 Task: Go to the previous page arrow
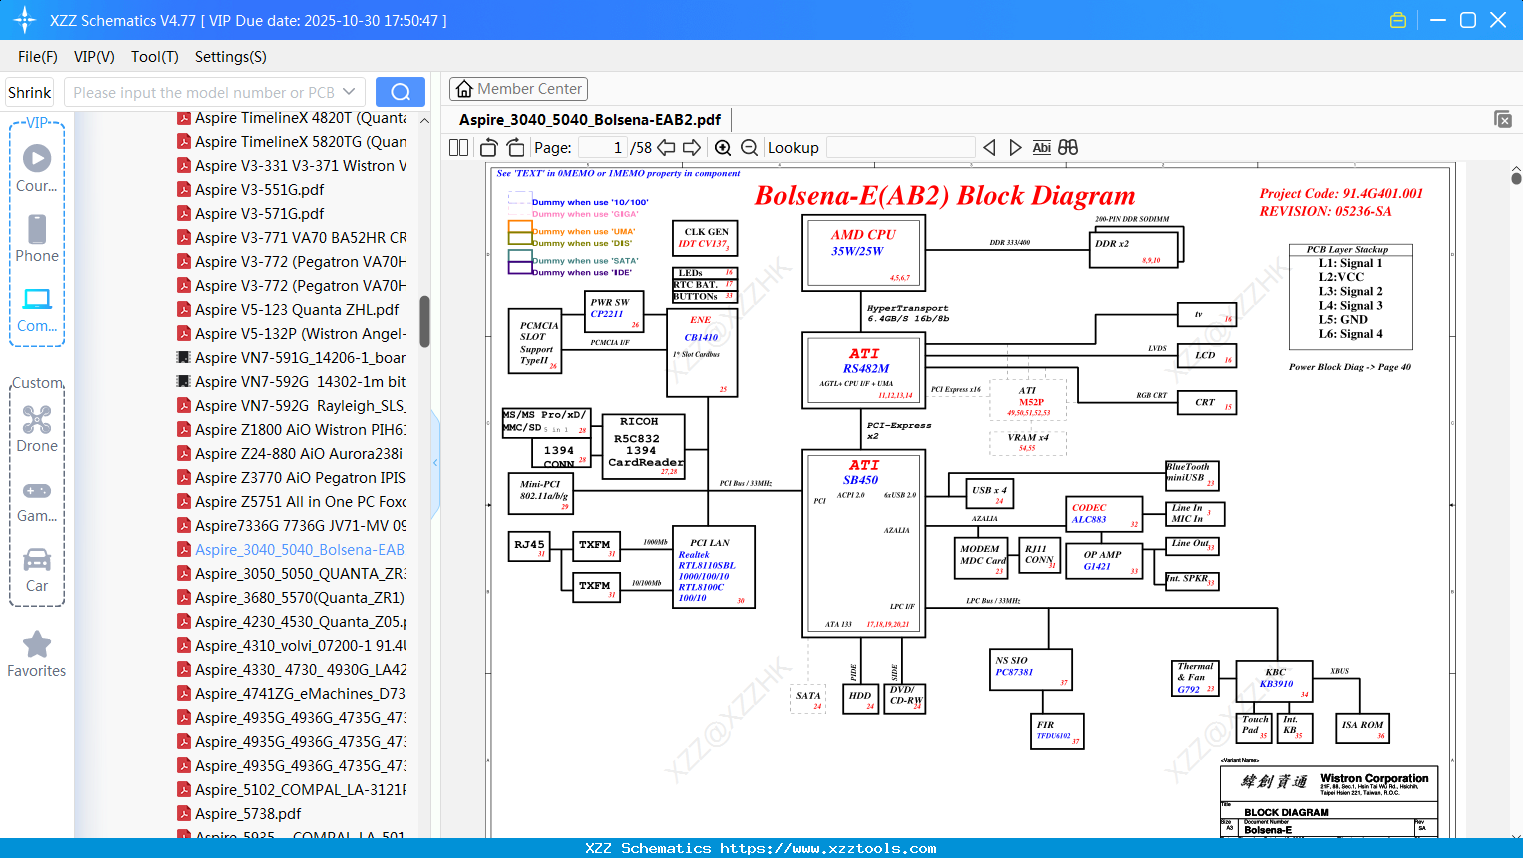(x=666, y=148)
